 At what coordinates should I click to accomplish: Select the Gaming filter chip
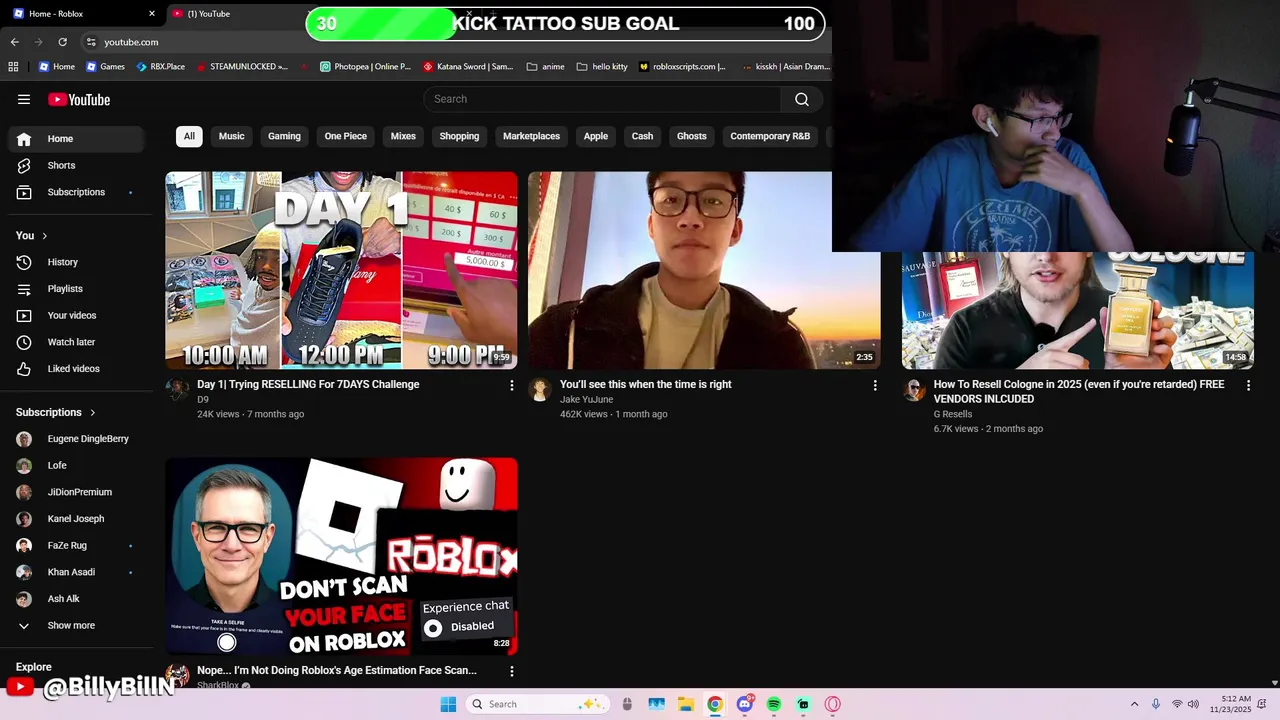(284, 136)
